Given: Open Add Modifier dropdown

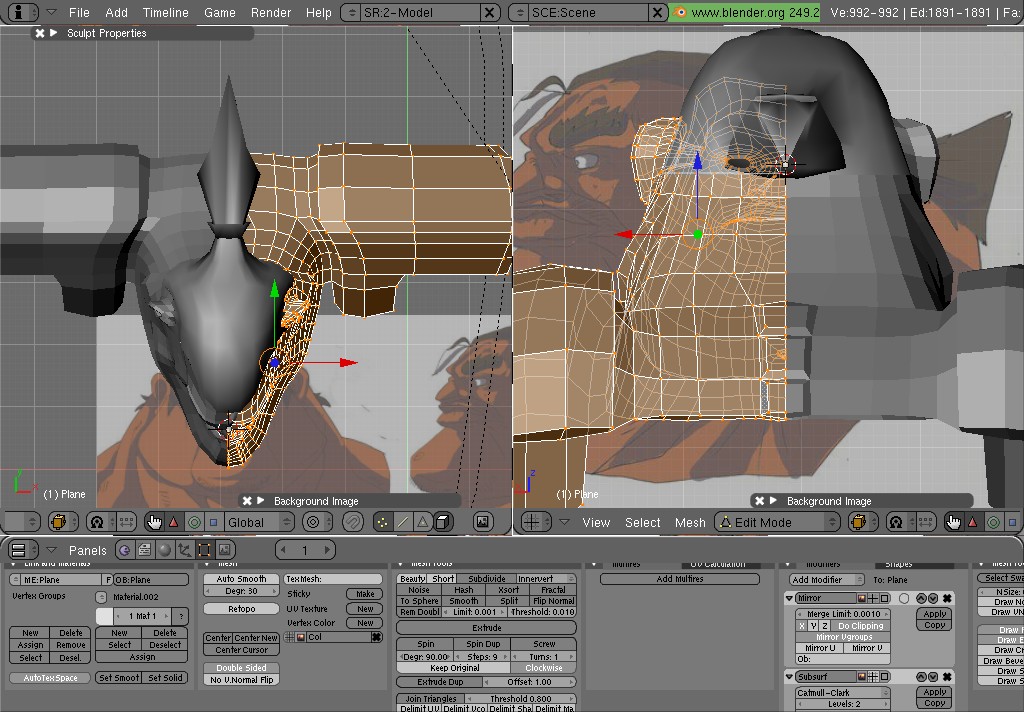Looking at the screenshot, I should [x=825, y=579].
